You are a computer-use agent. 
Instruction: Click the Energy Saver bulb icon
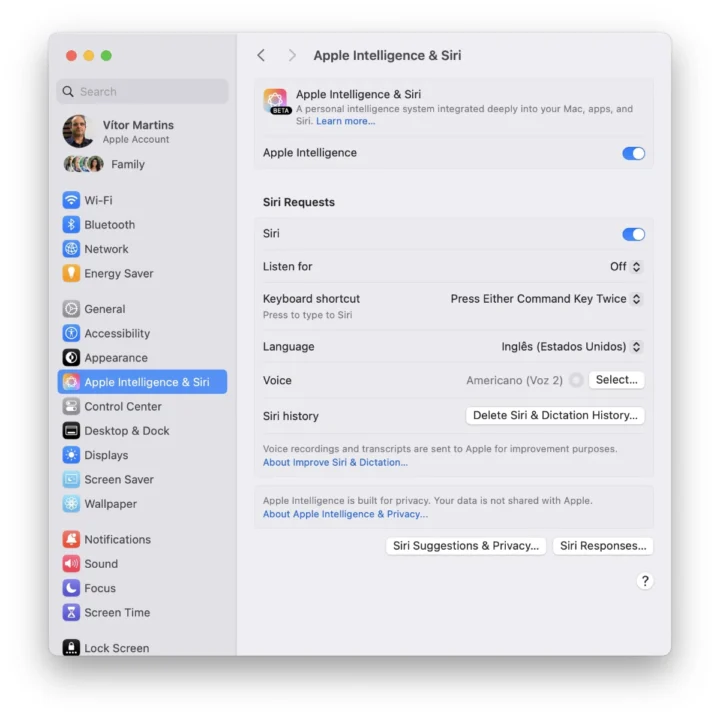tap(71, 273)
